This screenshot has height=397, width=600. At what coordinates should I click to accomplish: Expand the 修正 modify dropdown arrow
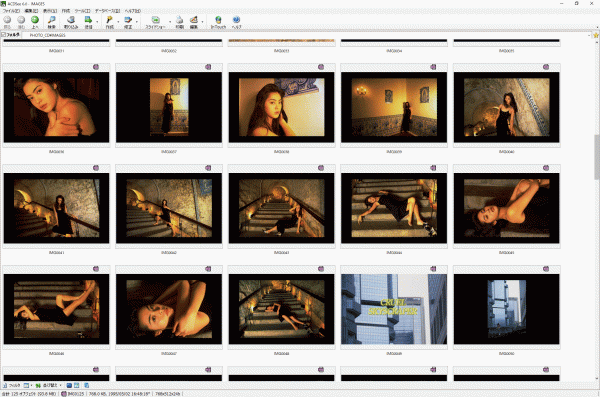point(136,22)
